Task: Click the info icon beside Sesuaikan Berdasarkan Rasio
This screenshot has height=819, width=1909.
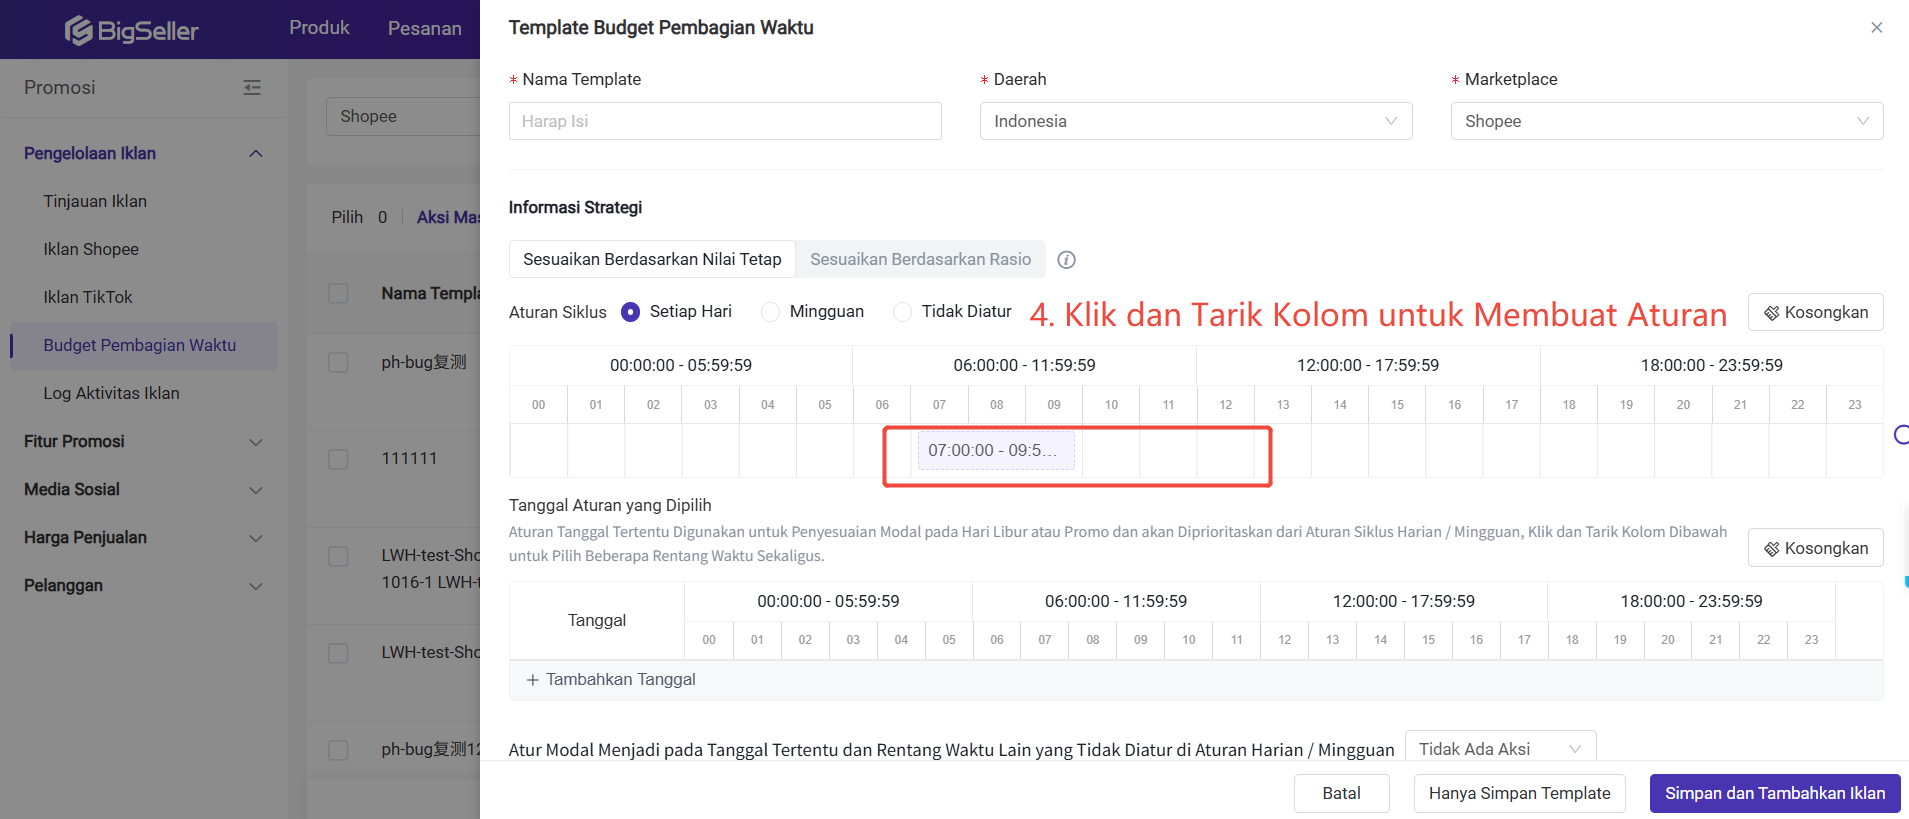Action: coord(1066,260)
